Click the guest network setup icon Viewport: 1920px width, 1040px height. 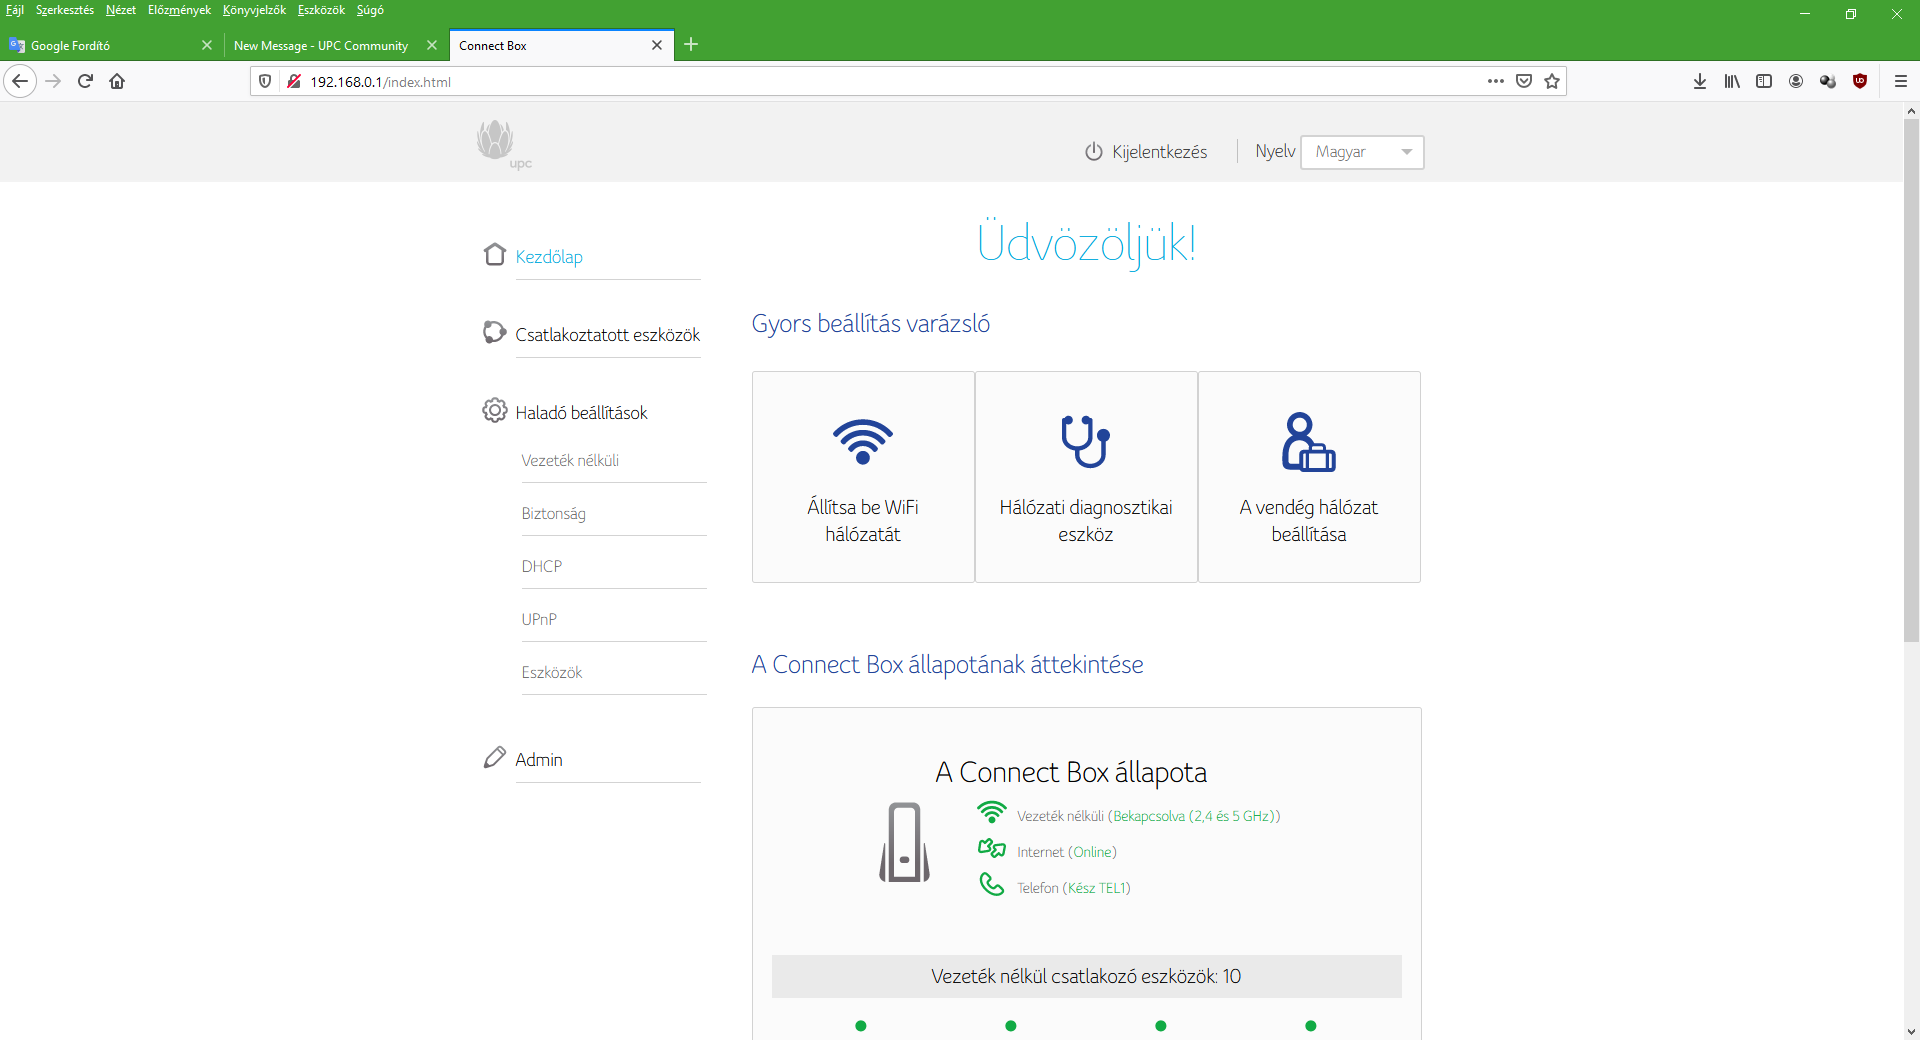[1308, 441]
